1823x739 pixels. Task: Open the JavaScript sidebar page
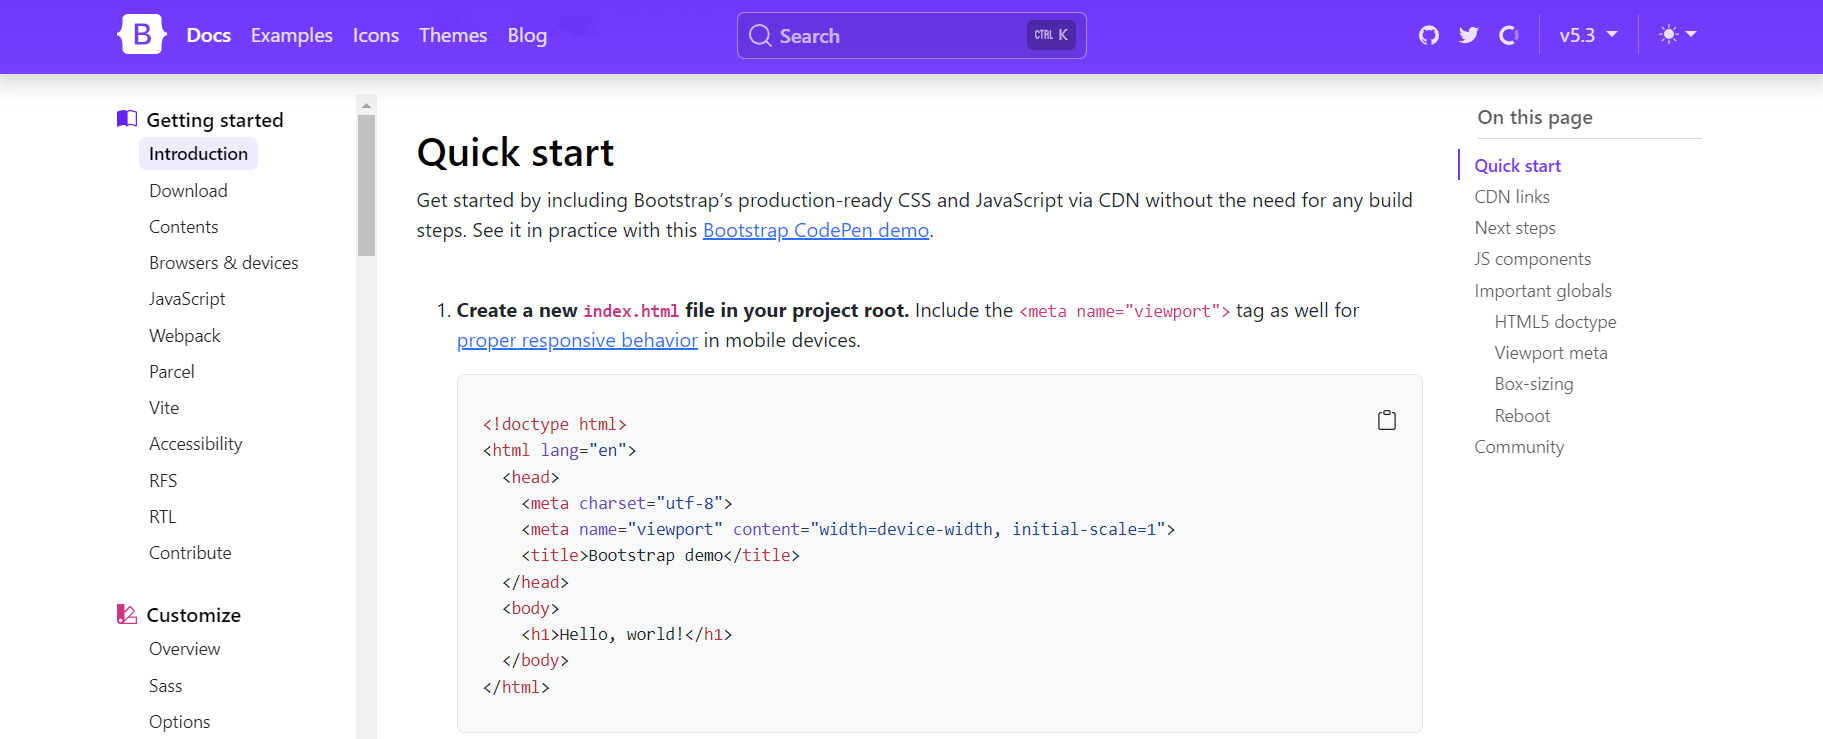187,299
